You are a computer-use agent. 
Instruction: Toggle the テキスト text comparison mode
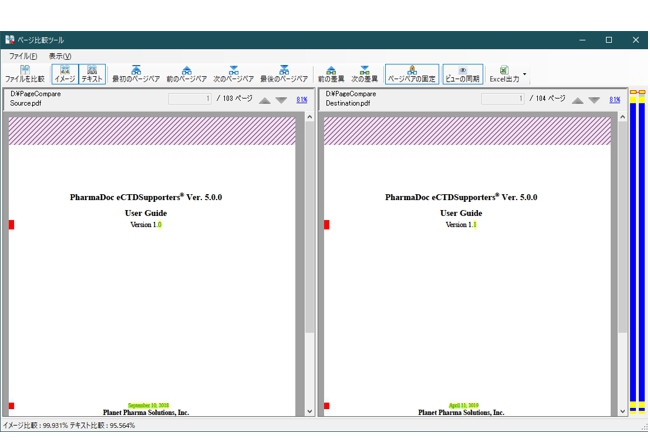click(92, 74)
